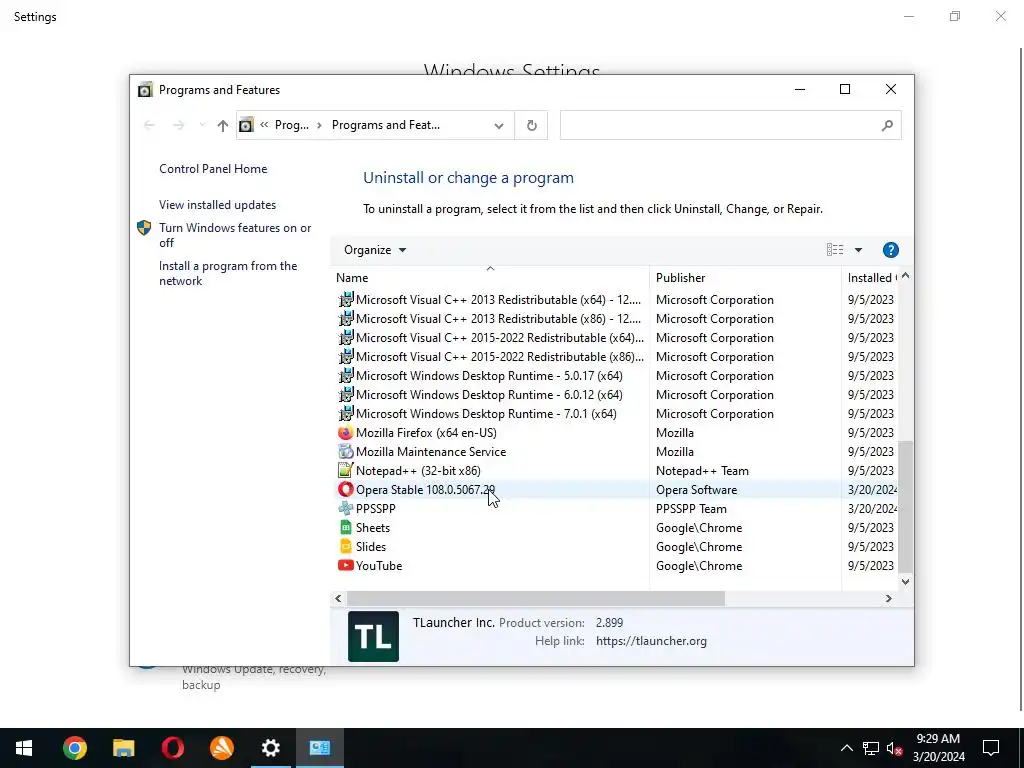Click the PPSSPP Team publisher cell
This screenshot has width=1024, height=768.
tap(691, 508)
